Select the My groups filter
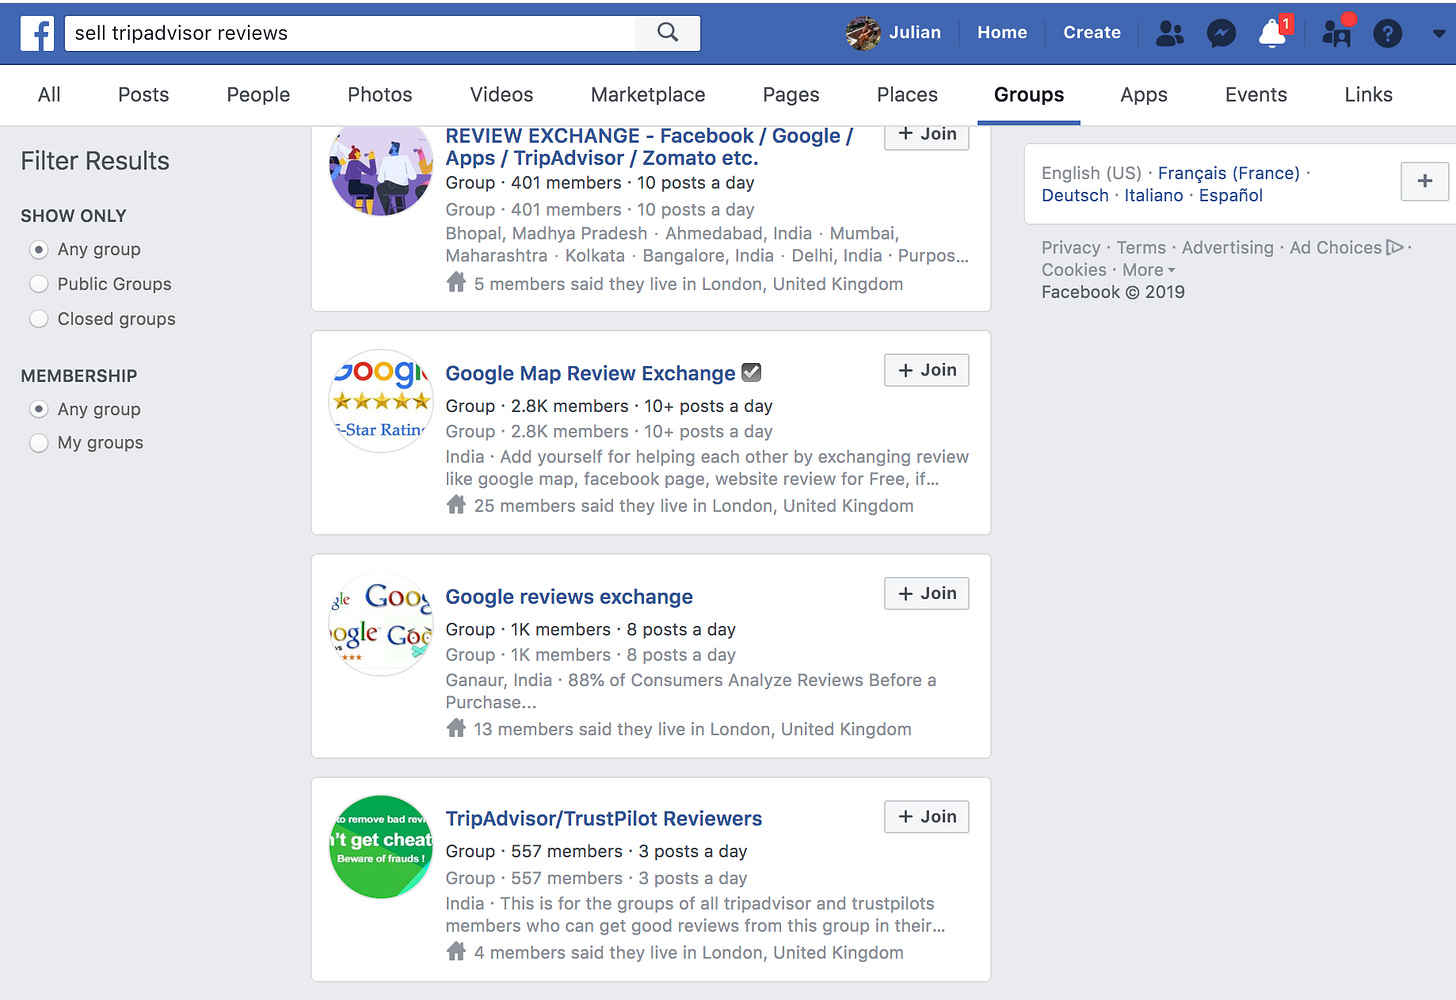Viewport: 1456px width, 1000px height. pyautogui.click(x=39, y=443)
